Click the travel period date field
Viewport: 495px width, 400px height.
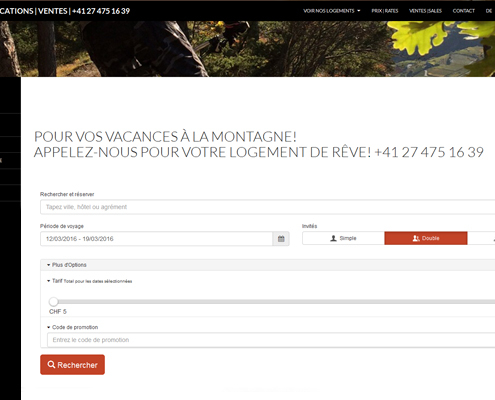pos(156,239)
